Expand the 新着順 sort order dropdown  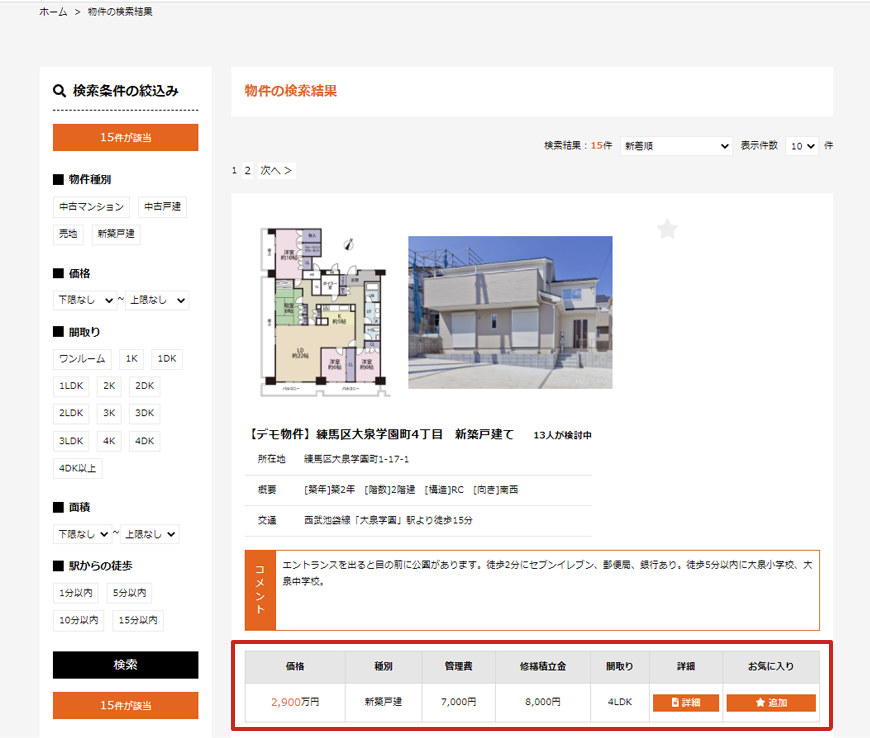pyautogui.click(x=676, y=146)
